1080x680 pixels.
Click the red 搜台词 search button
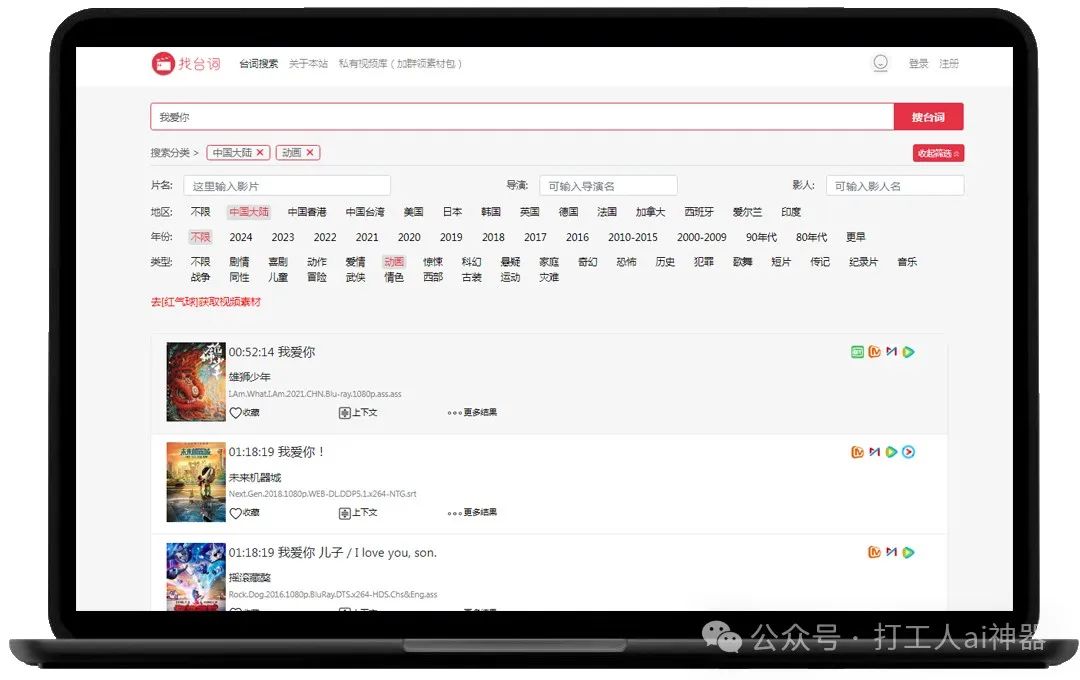pyautogui.click(x=929, y=116)
